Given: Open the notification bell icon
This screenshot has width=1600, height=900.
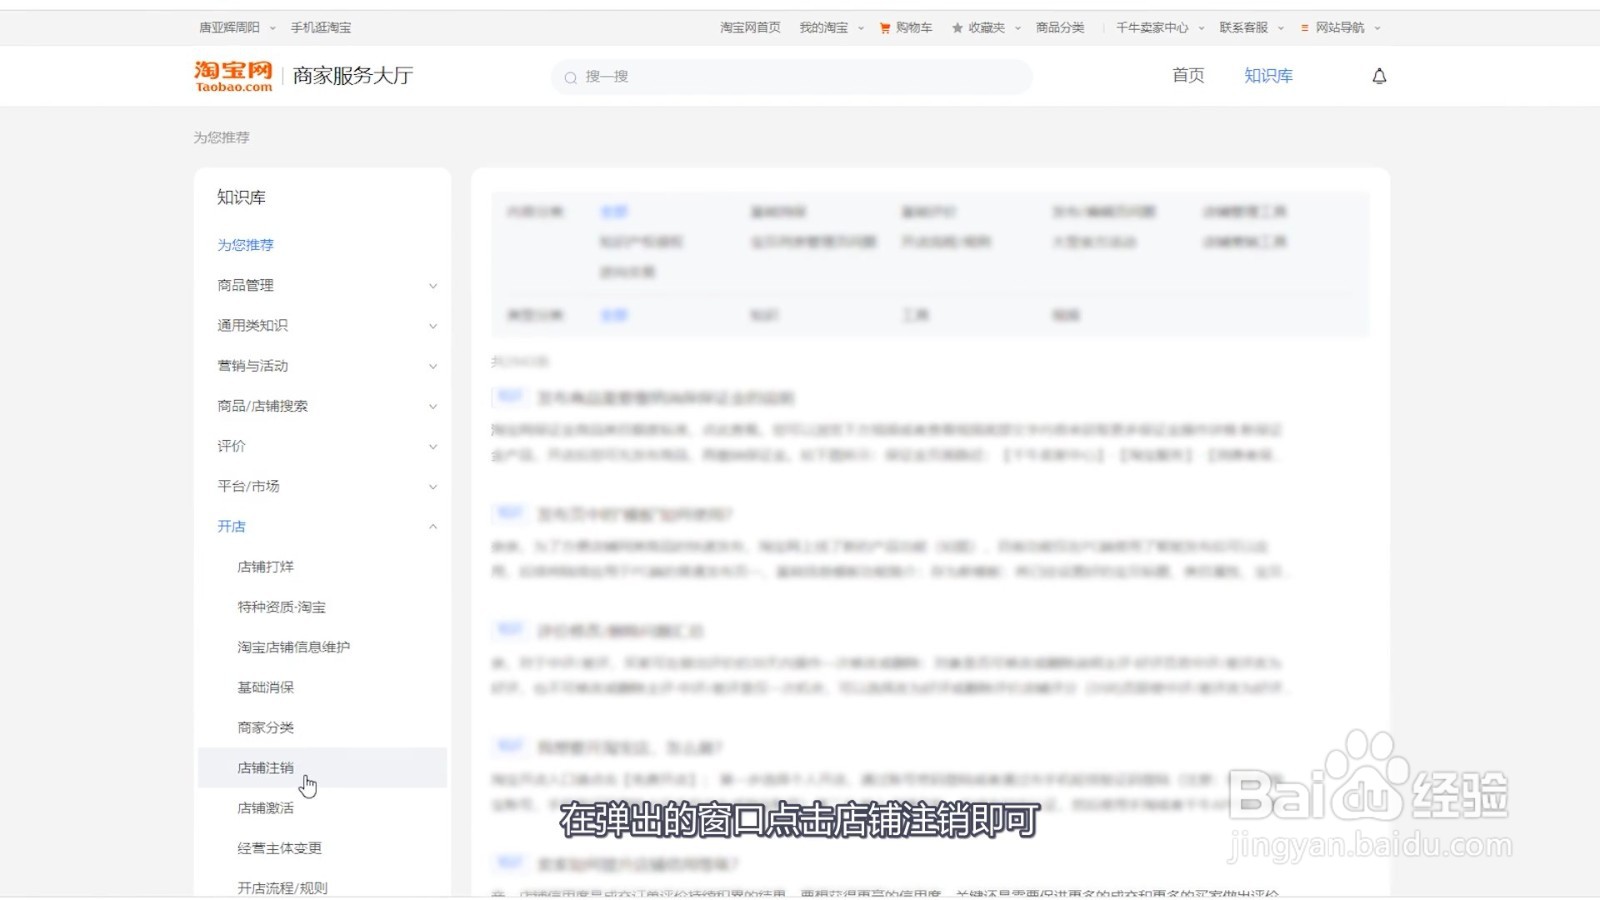Looking at the screenshot, I should [x=1379, y=76].
